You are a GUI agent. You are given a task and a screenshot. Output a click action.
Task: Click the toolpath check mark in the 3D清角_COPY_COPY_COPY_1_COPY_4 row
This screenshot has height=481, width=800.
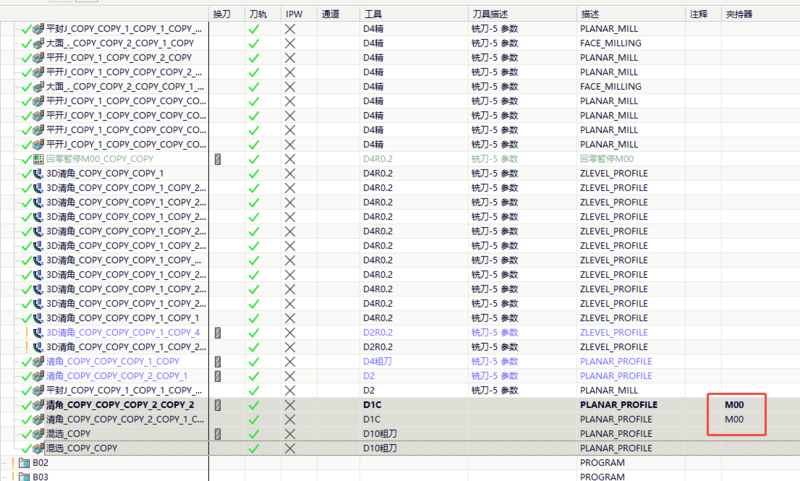coord(254,333)
